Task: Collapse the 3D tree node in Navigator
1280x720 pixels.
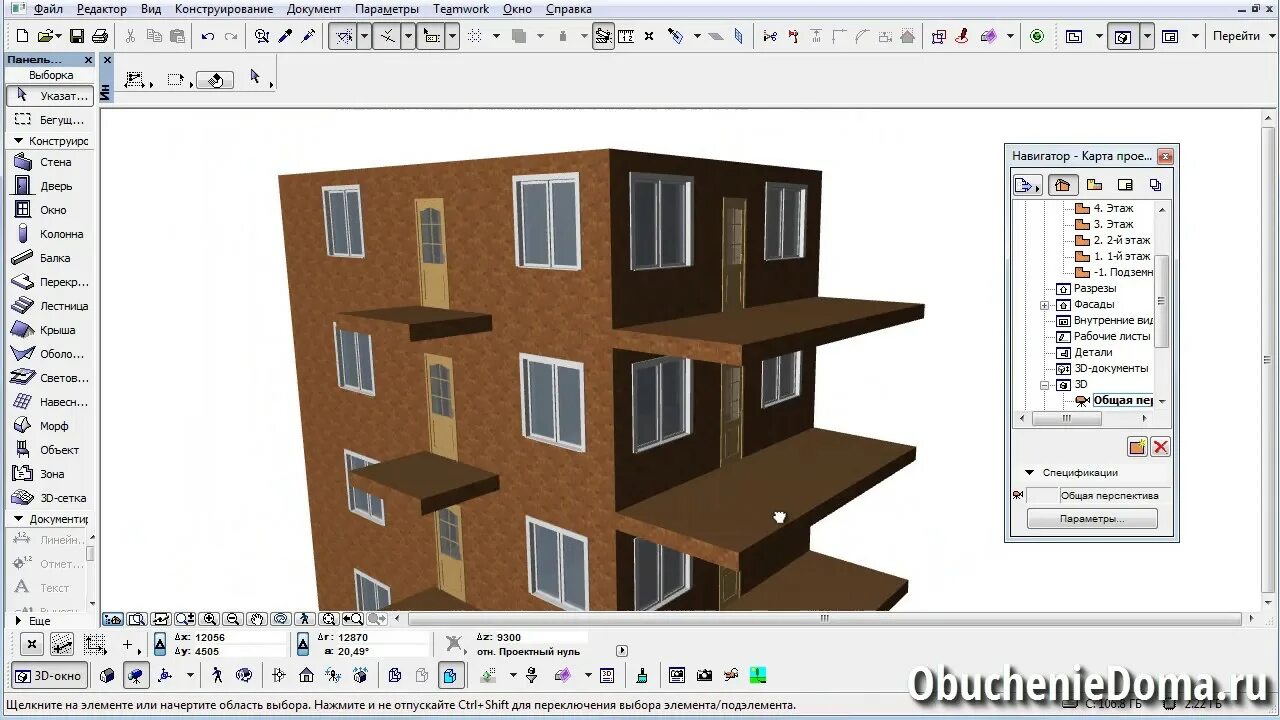Action: pos(1044,384)
